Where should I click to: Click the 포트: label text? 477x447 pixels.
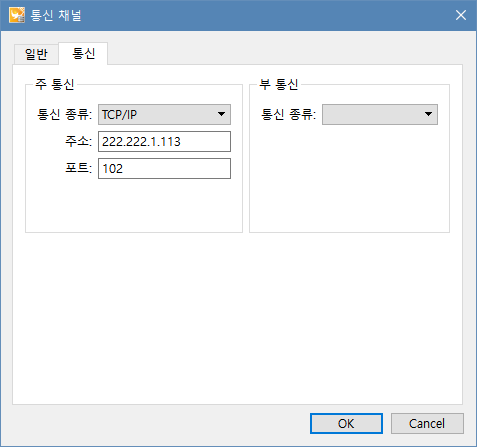click(x=78, y=168)
